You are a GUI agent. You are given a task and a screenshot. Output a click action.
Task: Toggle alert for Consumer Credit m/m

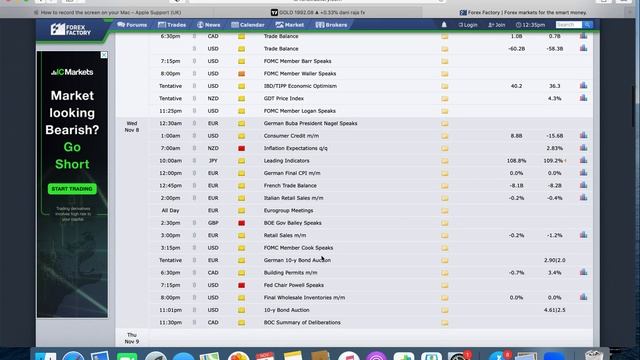(x=194, y=136)
